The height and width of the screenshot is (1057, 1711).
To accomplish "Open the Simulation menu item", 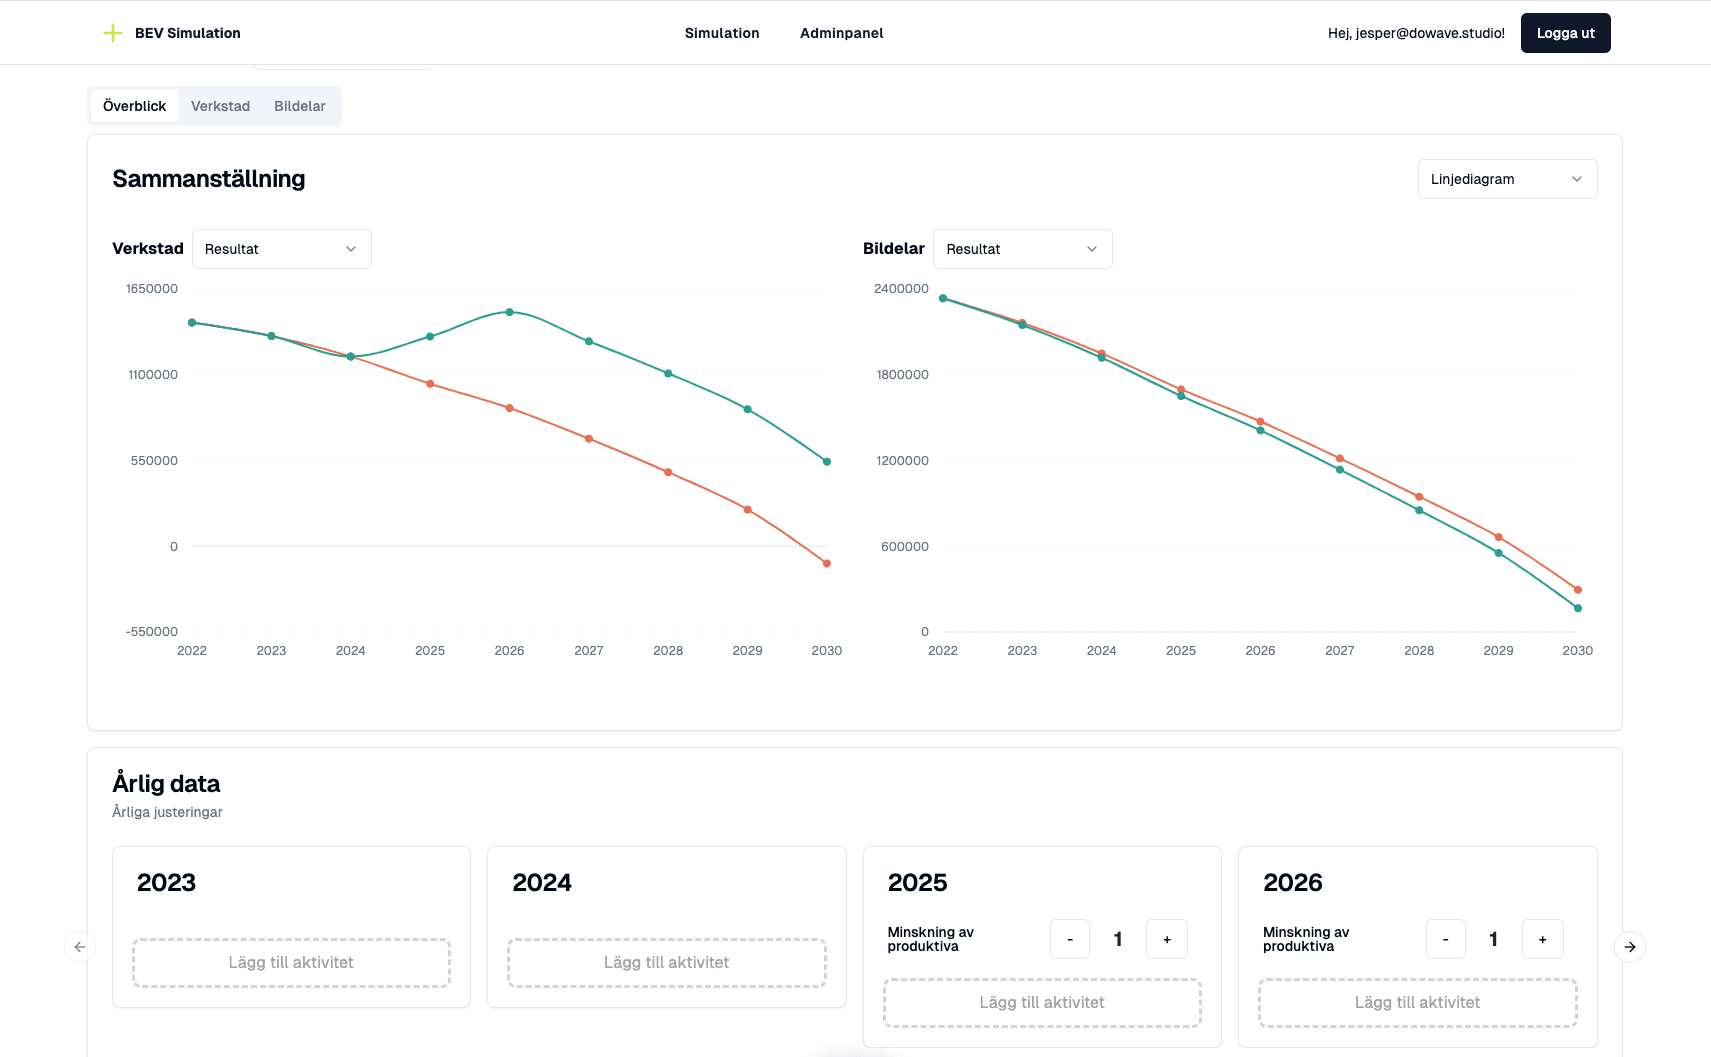I will pyautogui.click(x=722, y=33).
